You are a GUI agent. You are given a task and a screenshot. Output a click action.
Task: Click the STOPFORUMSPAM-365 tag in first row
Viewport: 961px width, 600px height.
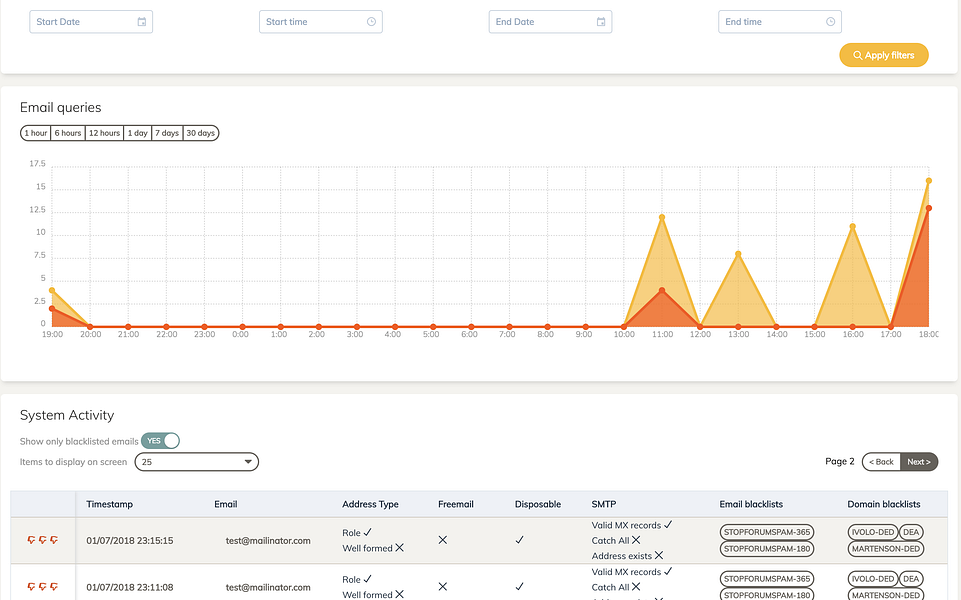coord(767,532)
